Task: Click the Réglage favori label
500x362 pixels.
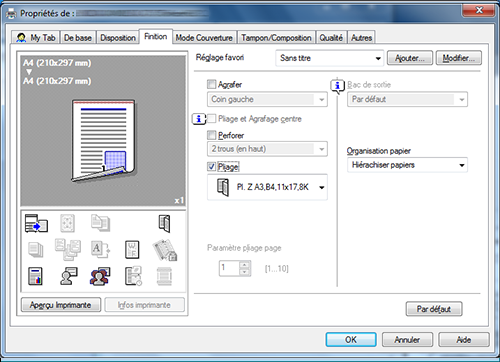Action: click(x=220, y=58)
